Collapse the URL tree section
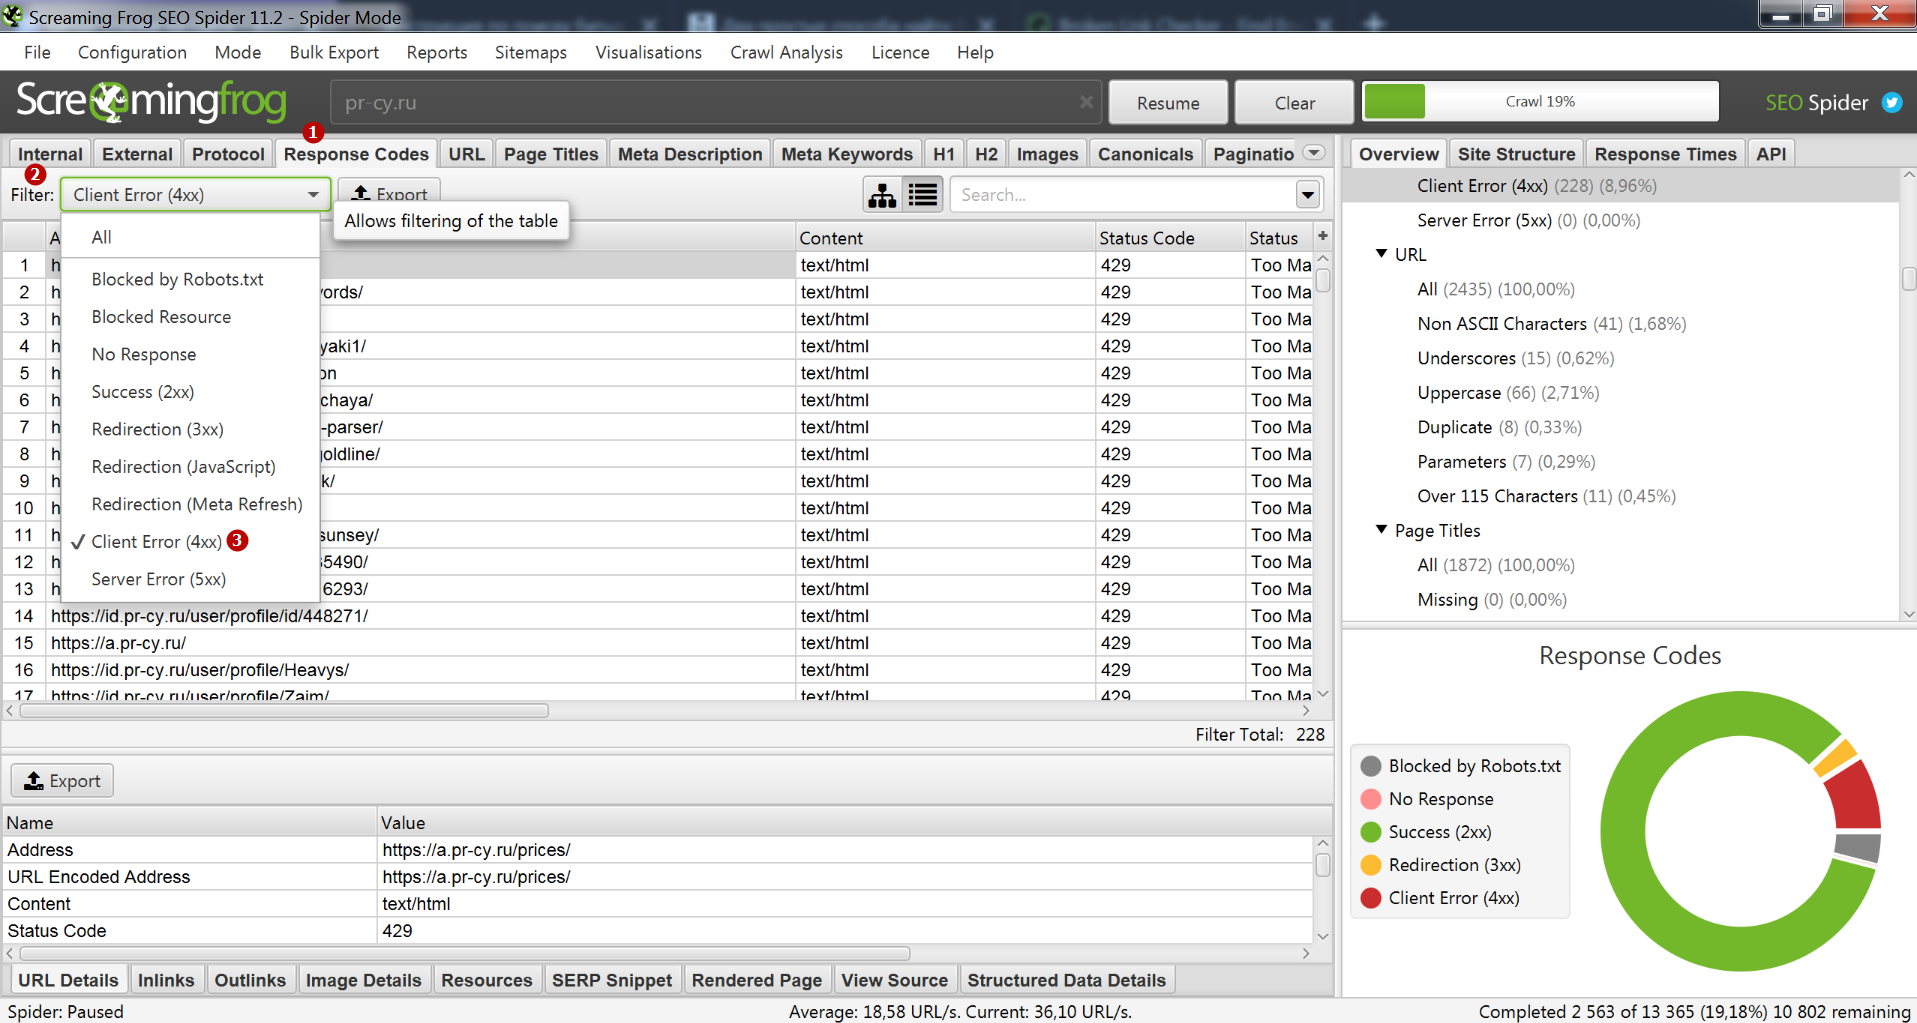 click(1381, 254)
